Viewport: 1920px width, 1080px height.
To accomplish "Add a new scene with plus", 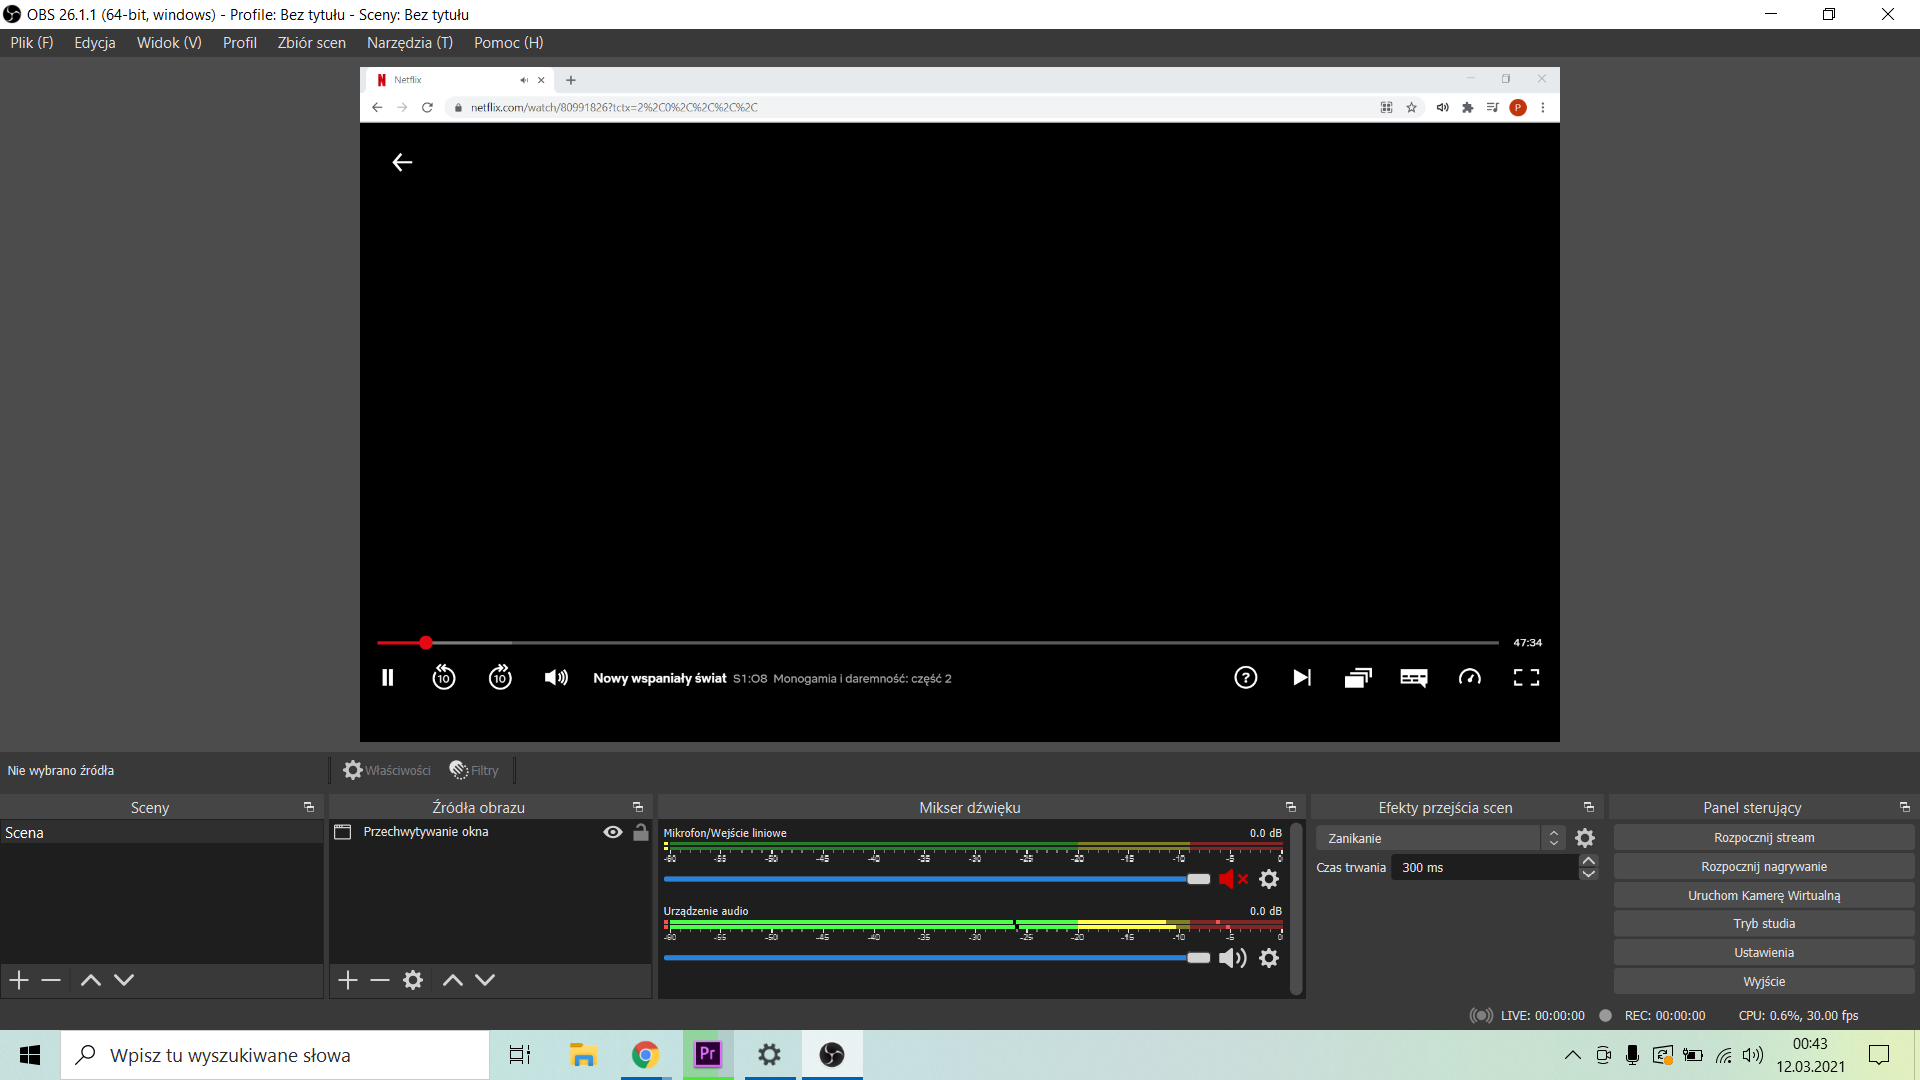I will 19,980.
